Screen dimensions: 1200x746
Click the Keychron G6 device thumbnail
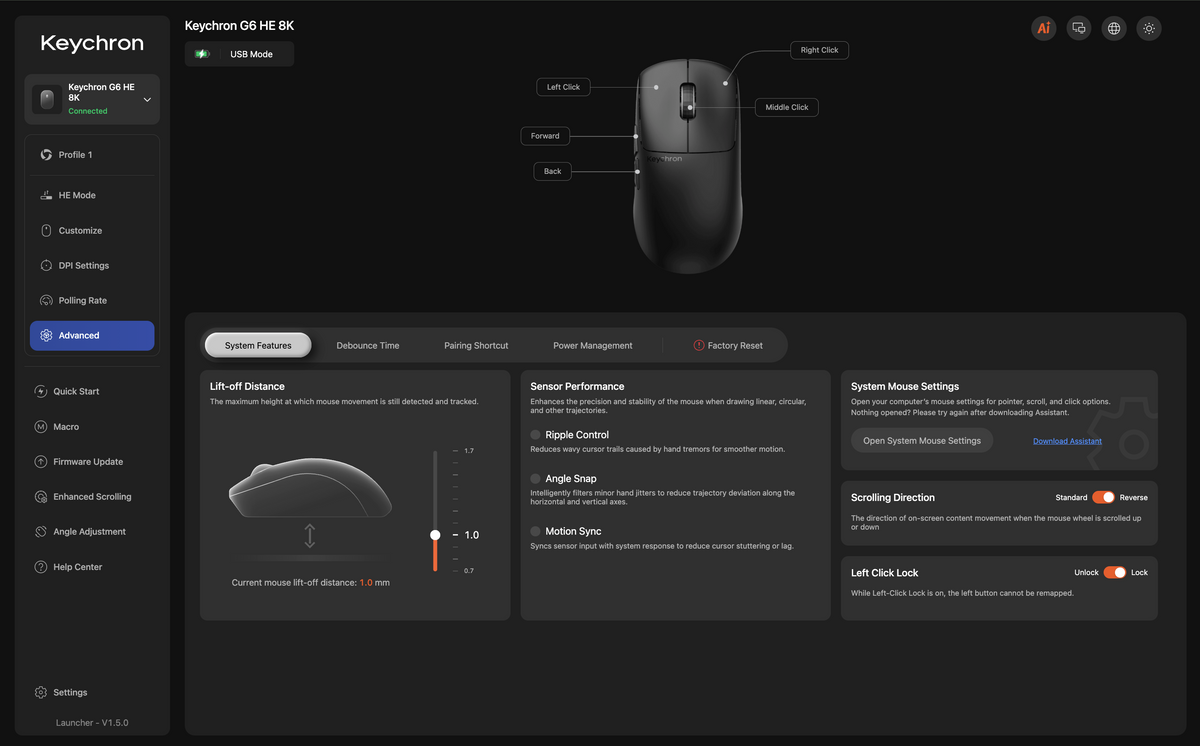click(47, 99)
